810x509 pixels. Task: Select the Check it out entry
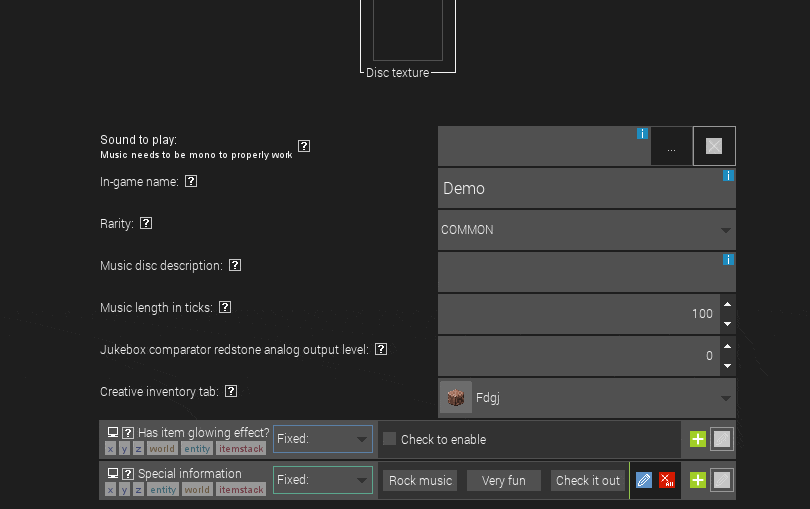pos(588,481)
